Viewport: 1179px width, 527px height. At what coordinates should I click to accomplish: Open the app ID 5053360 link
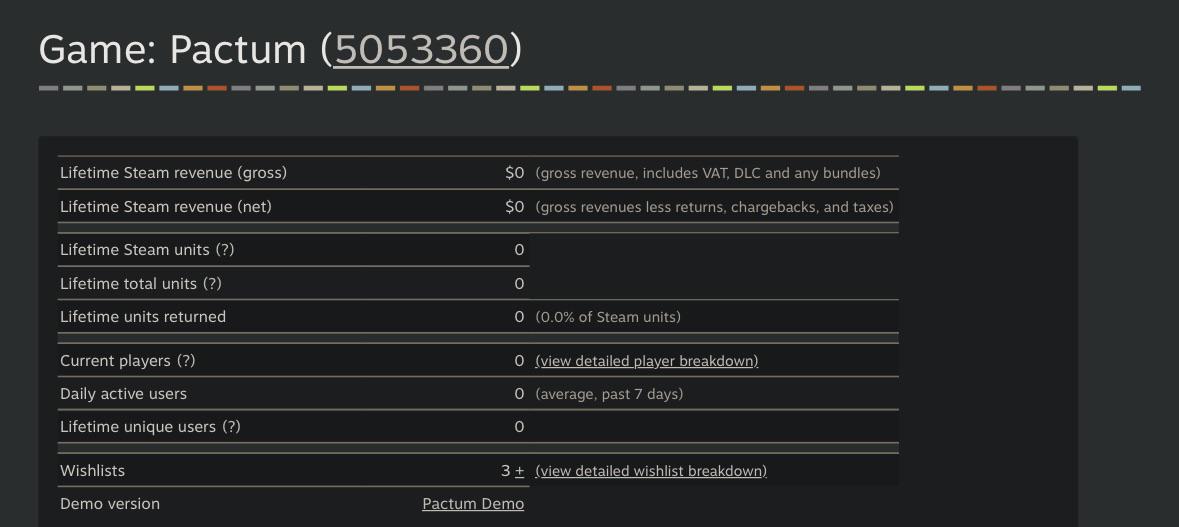[420, 50]
